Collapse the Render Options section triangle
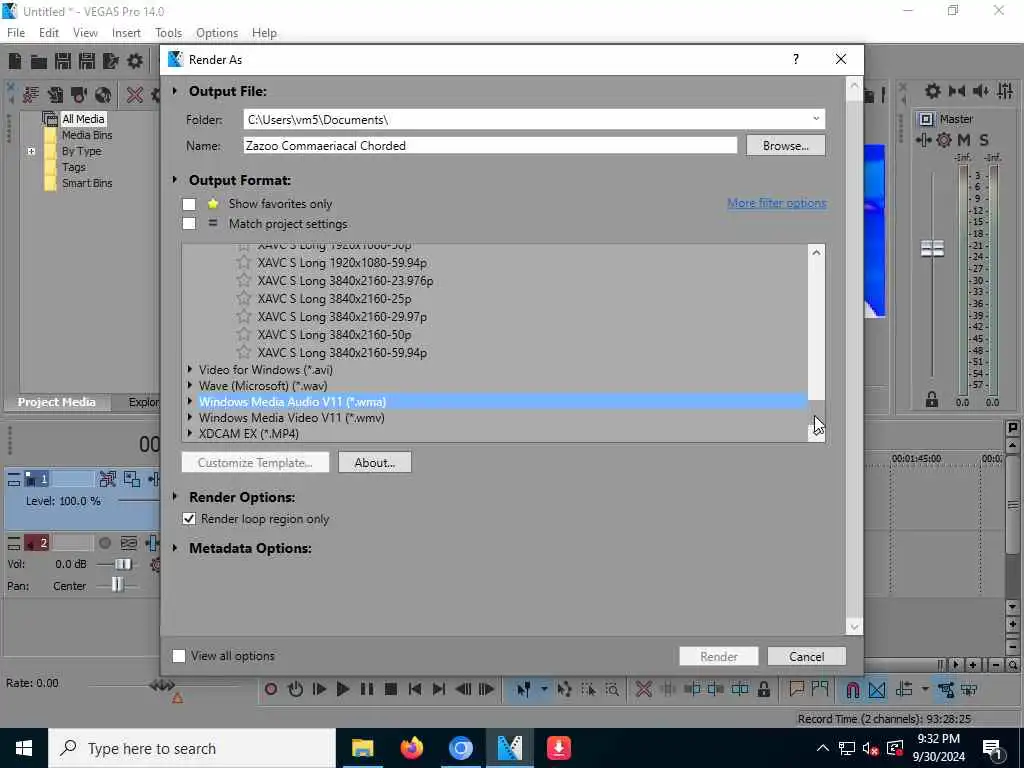 (175, 496)
